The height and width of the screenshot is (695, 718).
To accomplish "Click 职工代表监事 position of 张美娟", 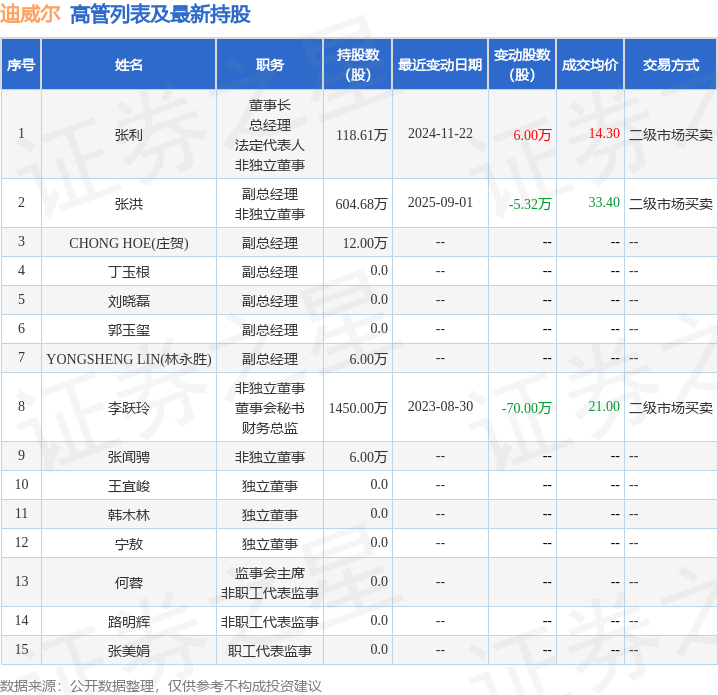I will click(x=270, y=651).
